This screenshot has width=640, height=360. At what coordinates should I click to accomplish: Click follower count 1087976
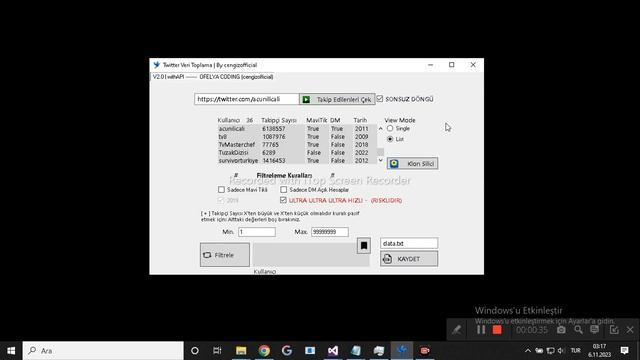274,137
